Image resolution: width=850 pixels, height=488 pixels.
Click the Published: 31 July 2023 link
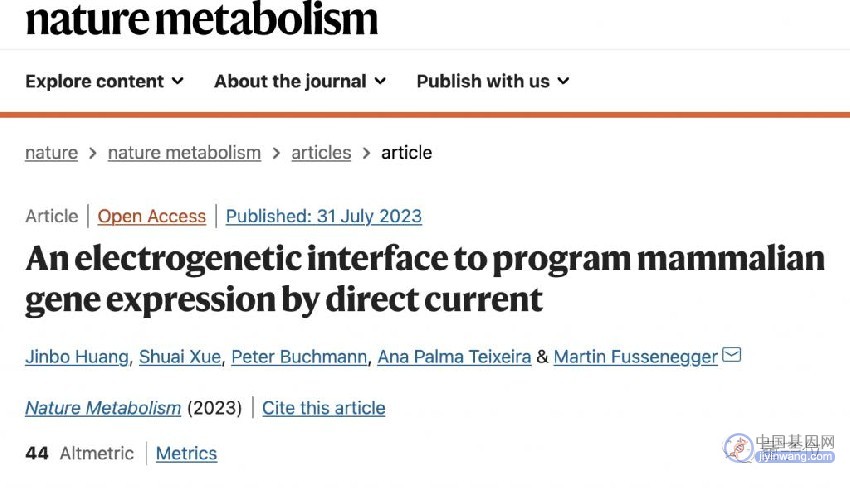tap(324, 216)
